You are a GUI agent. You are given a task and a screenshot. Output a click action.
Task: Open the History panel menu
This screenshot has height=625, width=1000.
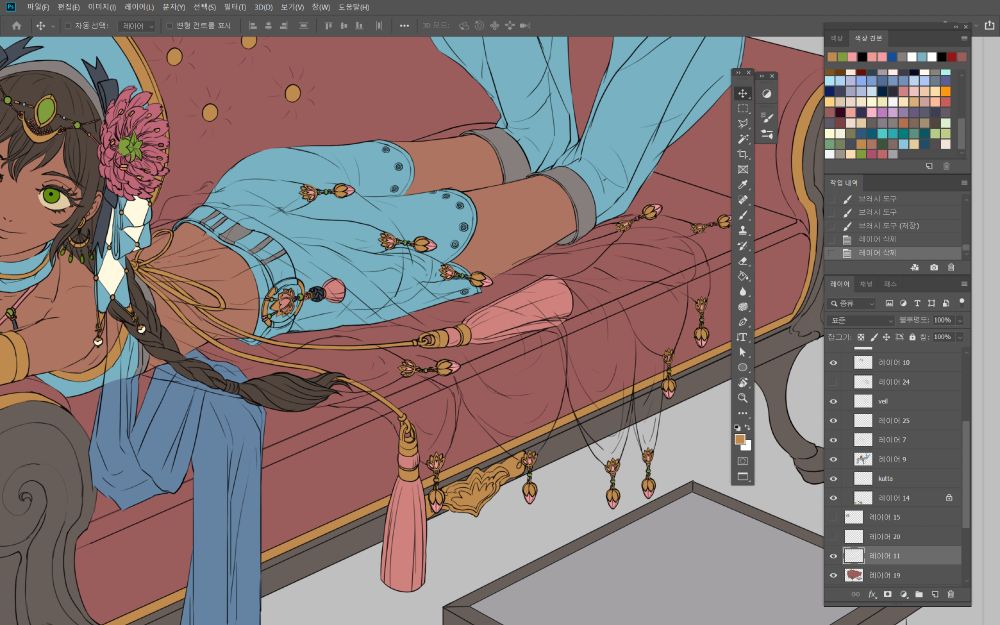(x=964, y=183)
